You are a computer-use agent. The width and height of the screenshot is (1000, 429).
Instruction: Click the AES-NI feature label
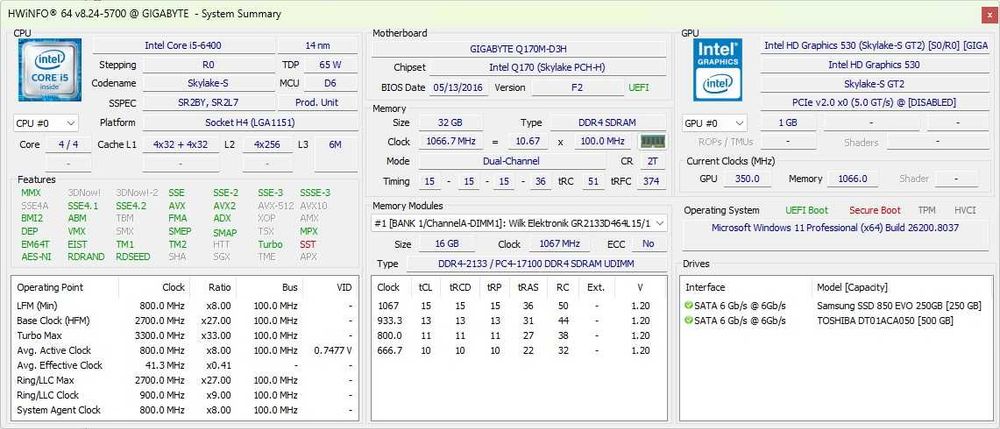[35, 257]
